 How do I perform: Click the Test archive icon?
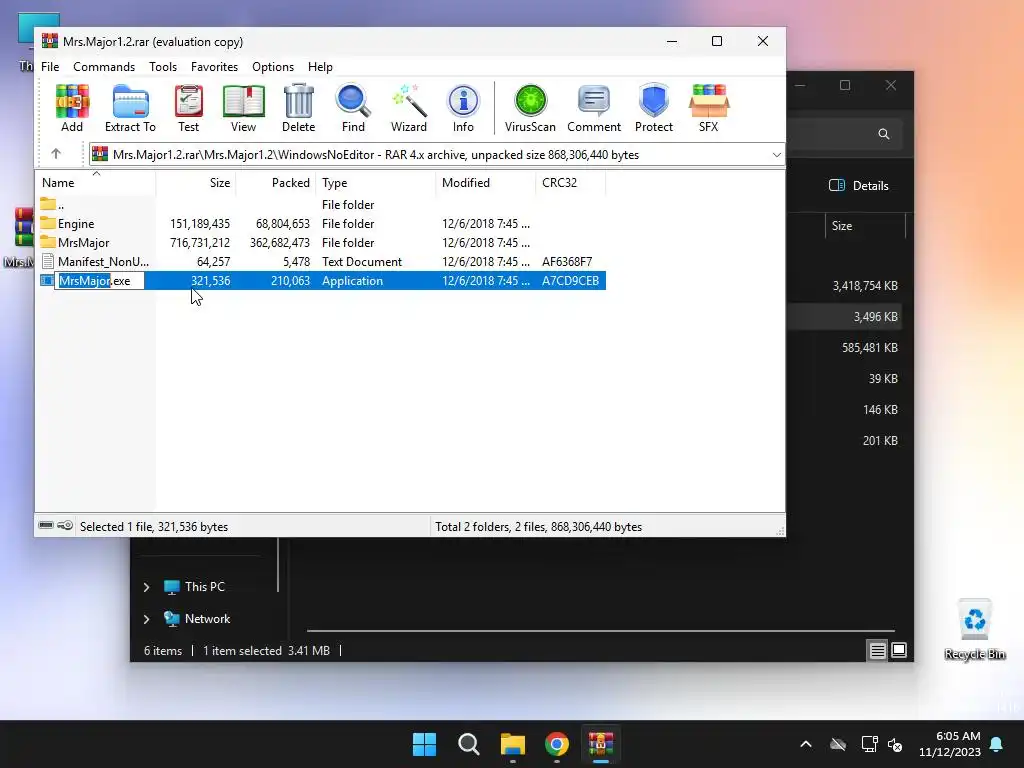click(x=189, y=108)
